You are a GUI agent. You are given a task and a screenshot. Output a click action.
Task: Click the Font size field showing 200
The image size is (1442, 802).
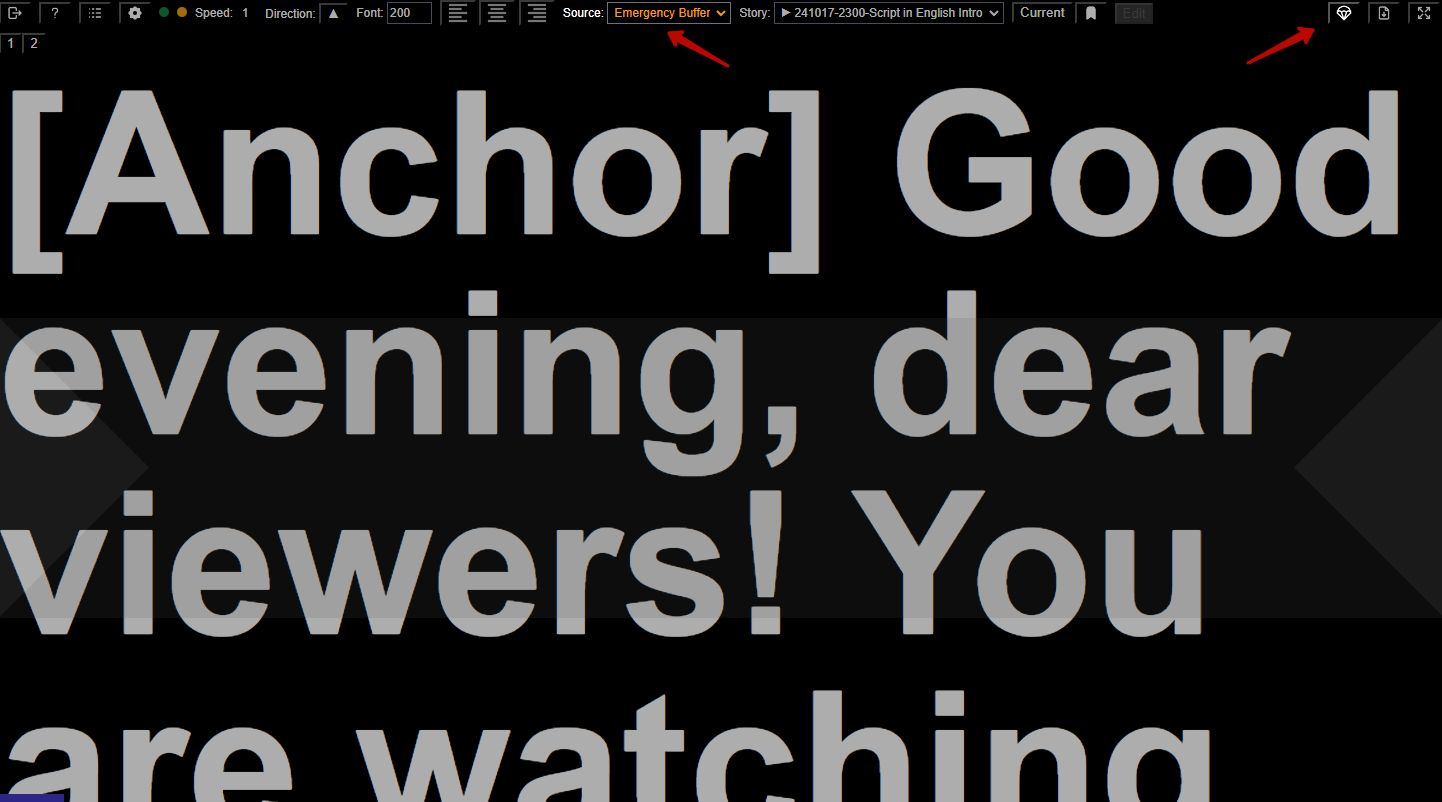(409, 13)
